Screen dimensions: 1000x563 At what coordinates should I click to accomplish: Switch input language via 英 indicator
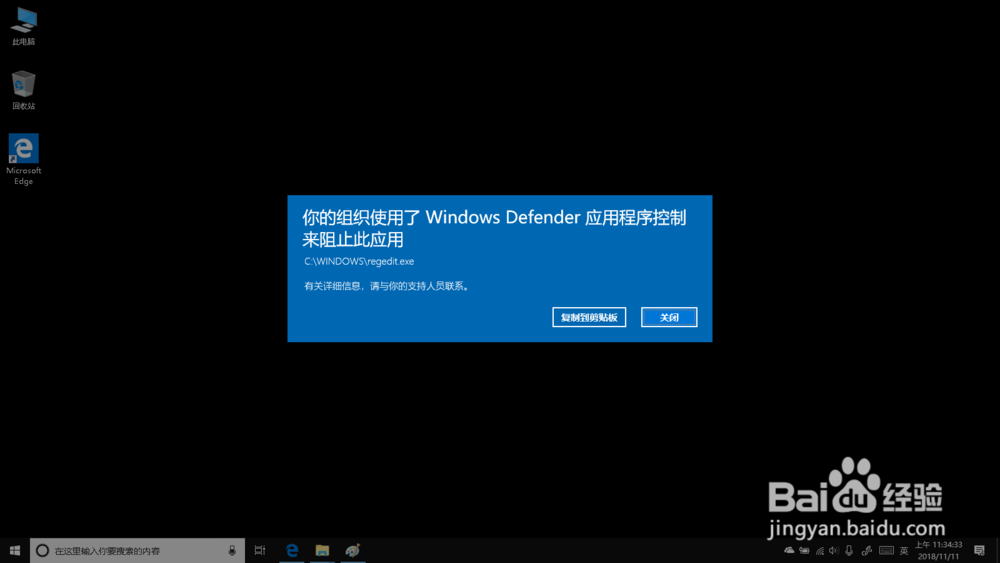click(904, 551)
